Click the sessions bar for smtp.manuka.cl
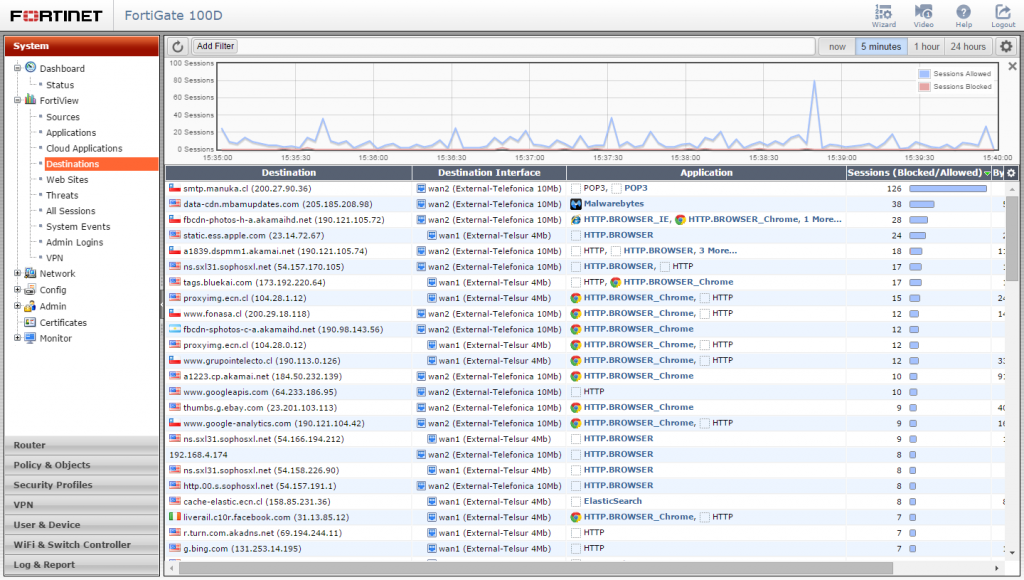 click(x=947, y=187)
